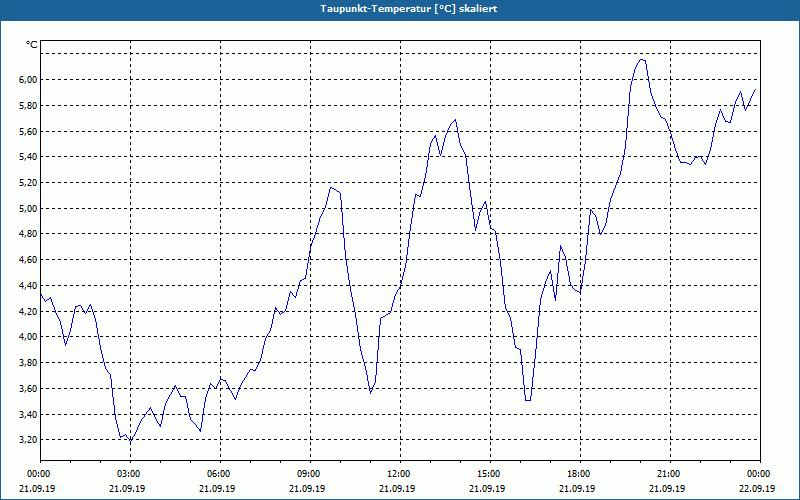
Task: Click the 21:00 time axis label
Action: (670, 474)
